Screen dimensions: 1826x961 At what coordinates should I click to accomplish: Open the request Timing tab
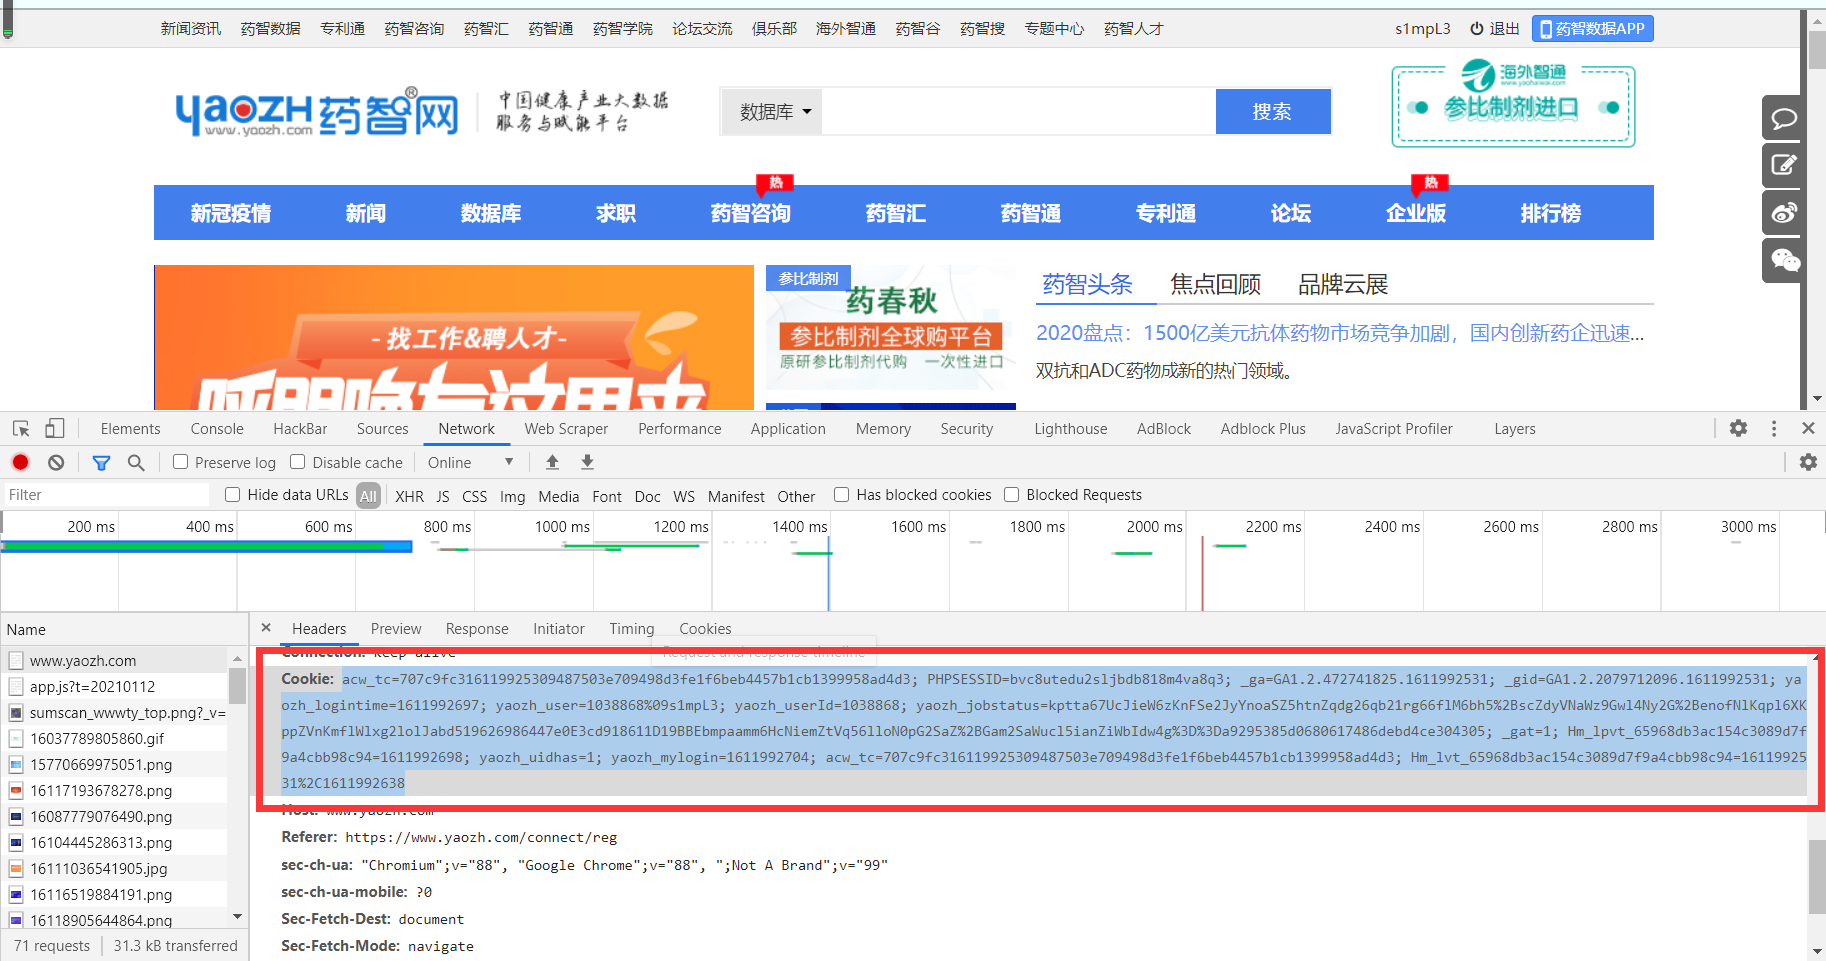[x=632, y=628]
